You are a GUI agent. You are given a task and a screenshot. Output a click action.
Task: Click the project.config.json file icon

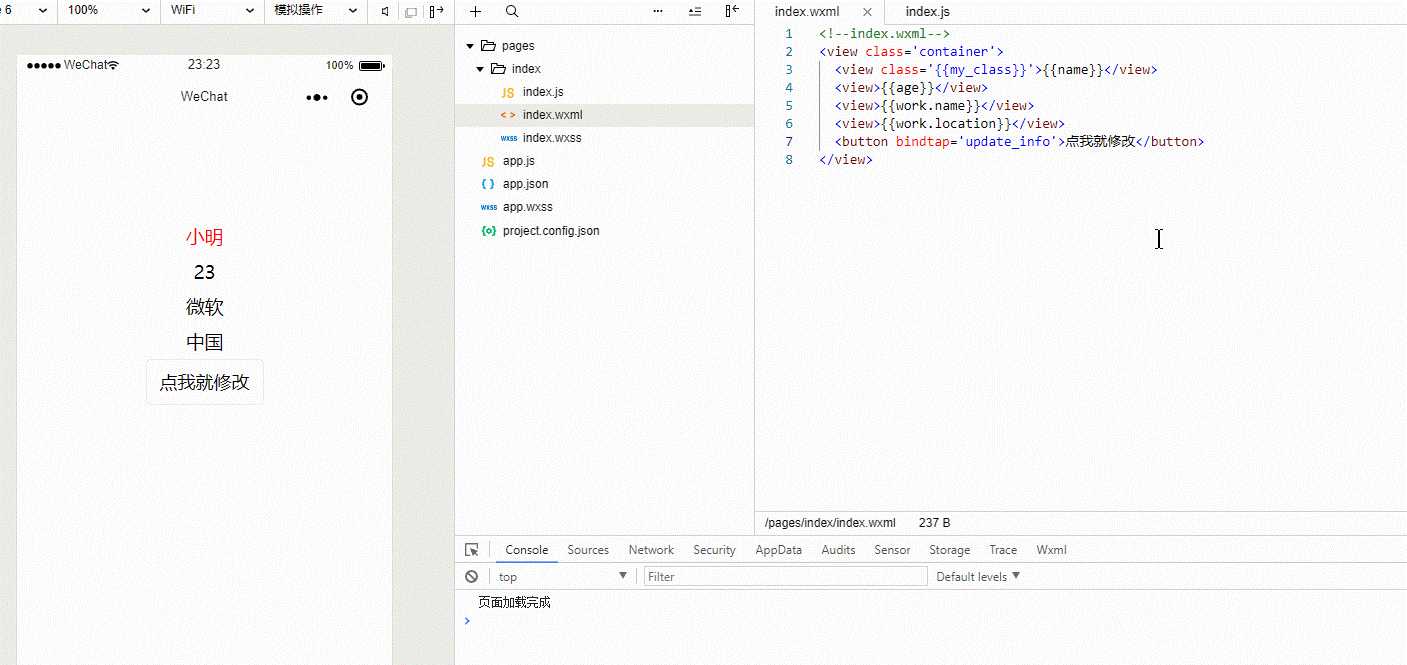tap(488, 231)
